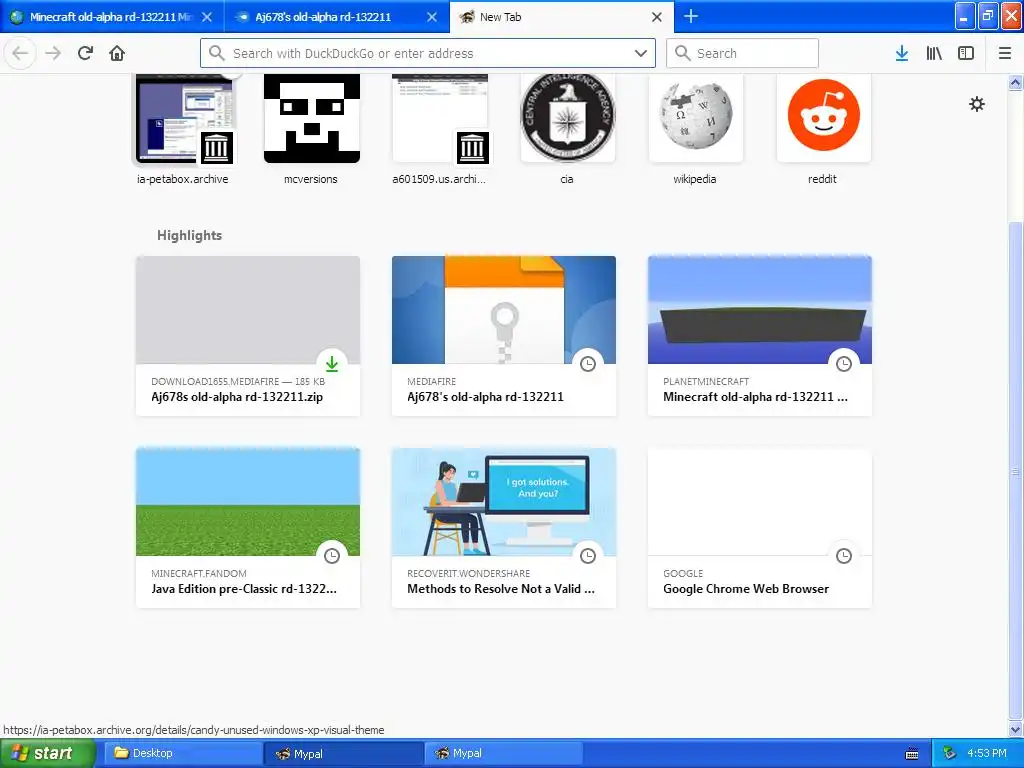Click the scrollbar down arrow
The image size is (1024, 768).
1015,729
